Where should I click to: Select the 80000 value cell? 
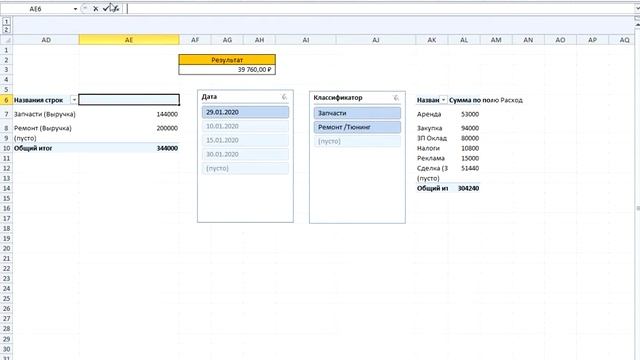pos(464,138)
